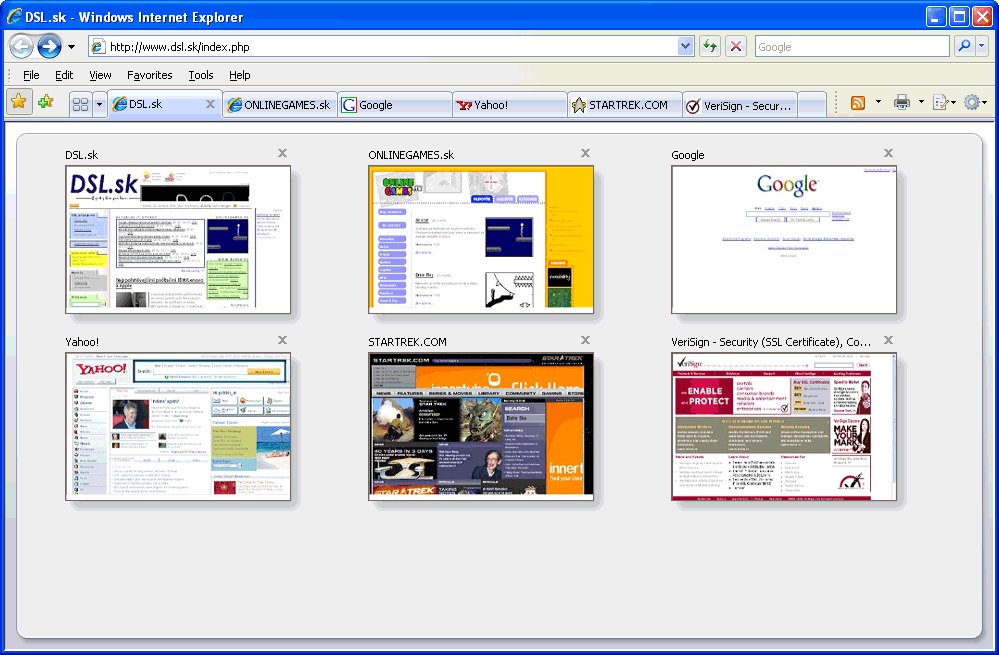The width and height of the screenshot is (999, 655).
Task: Close Yahoo! thumbnail with its X
Action: [282, 340]
